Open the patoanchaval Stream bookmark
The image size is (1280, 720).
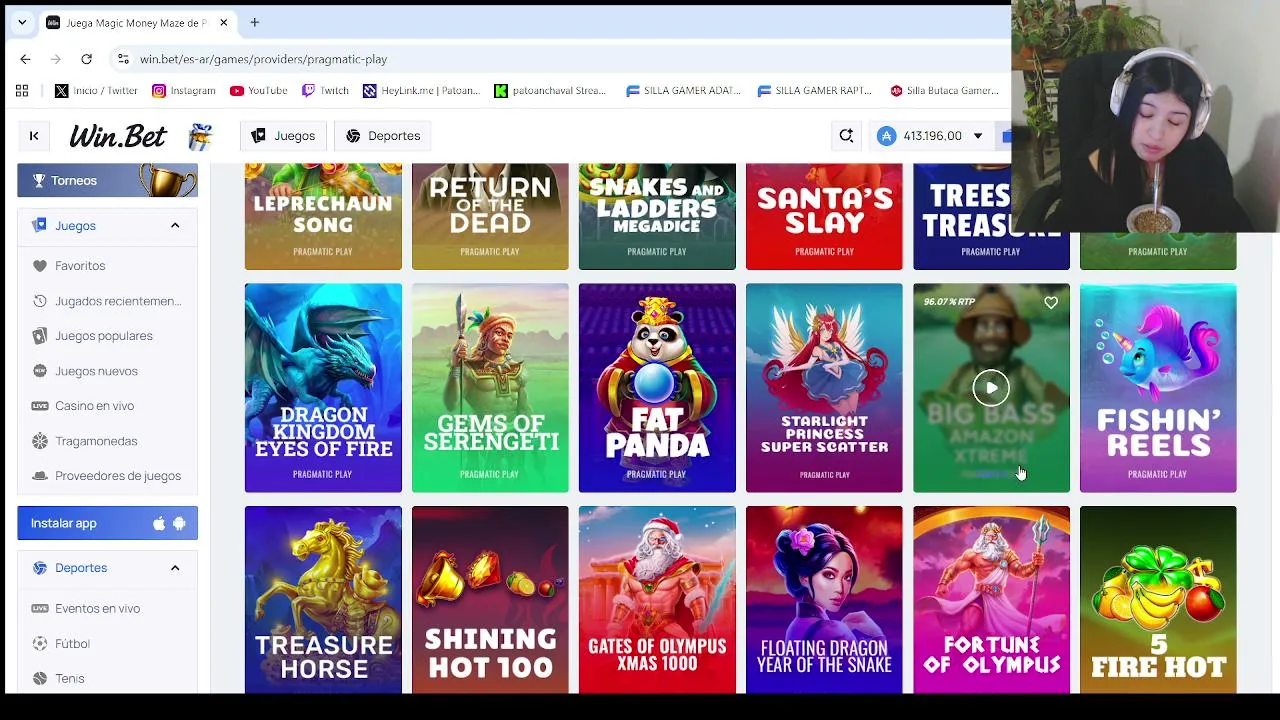click(550, 91)
